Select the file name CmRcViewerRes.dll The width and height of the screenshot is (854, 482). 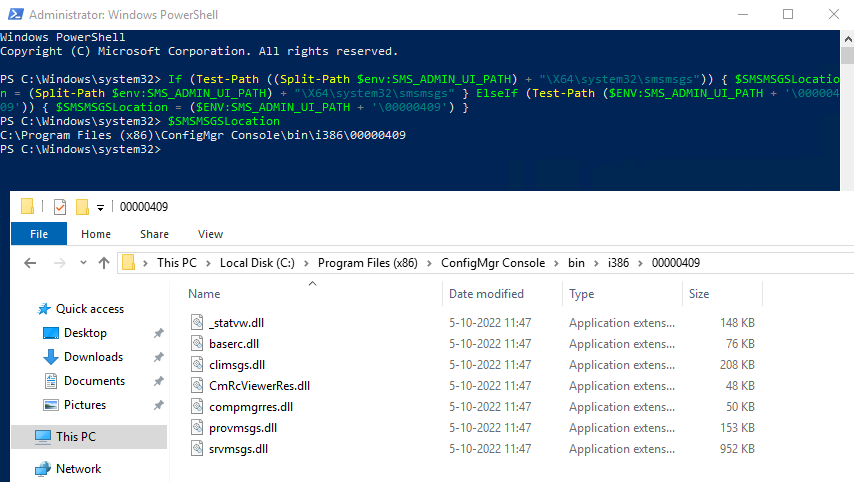[259, 386]
